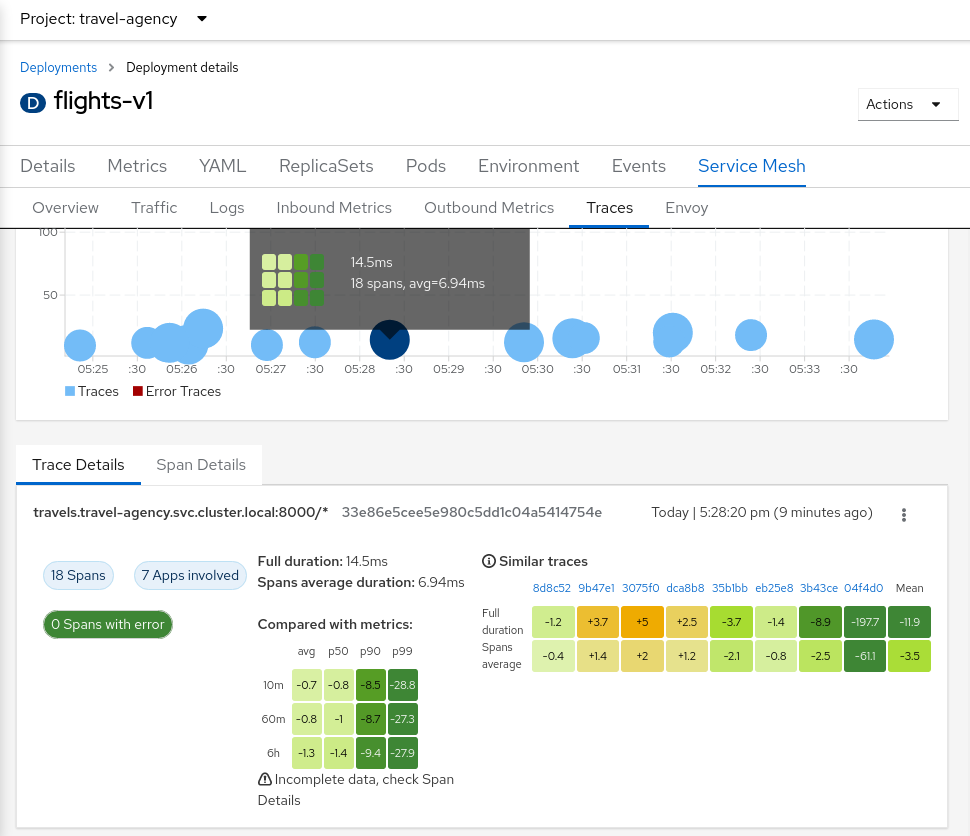Open the kebab menu in trace details
The image size is (970, 836).
click(x=904, y=515)
